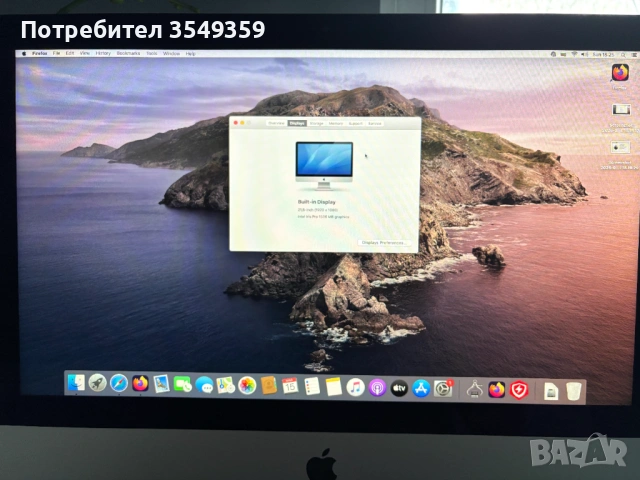Open purple Podcasts icon in Dock

(378, 387)
